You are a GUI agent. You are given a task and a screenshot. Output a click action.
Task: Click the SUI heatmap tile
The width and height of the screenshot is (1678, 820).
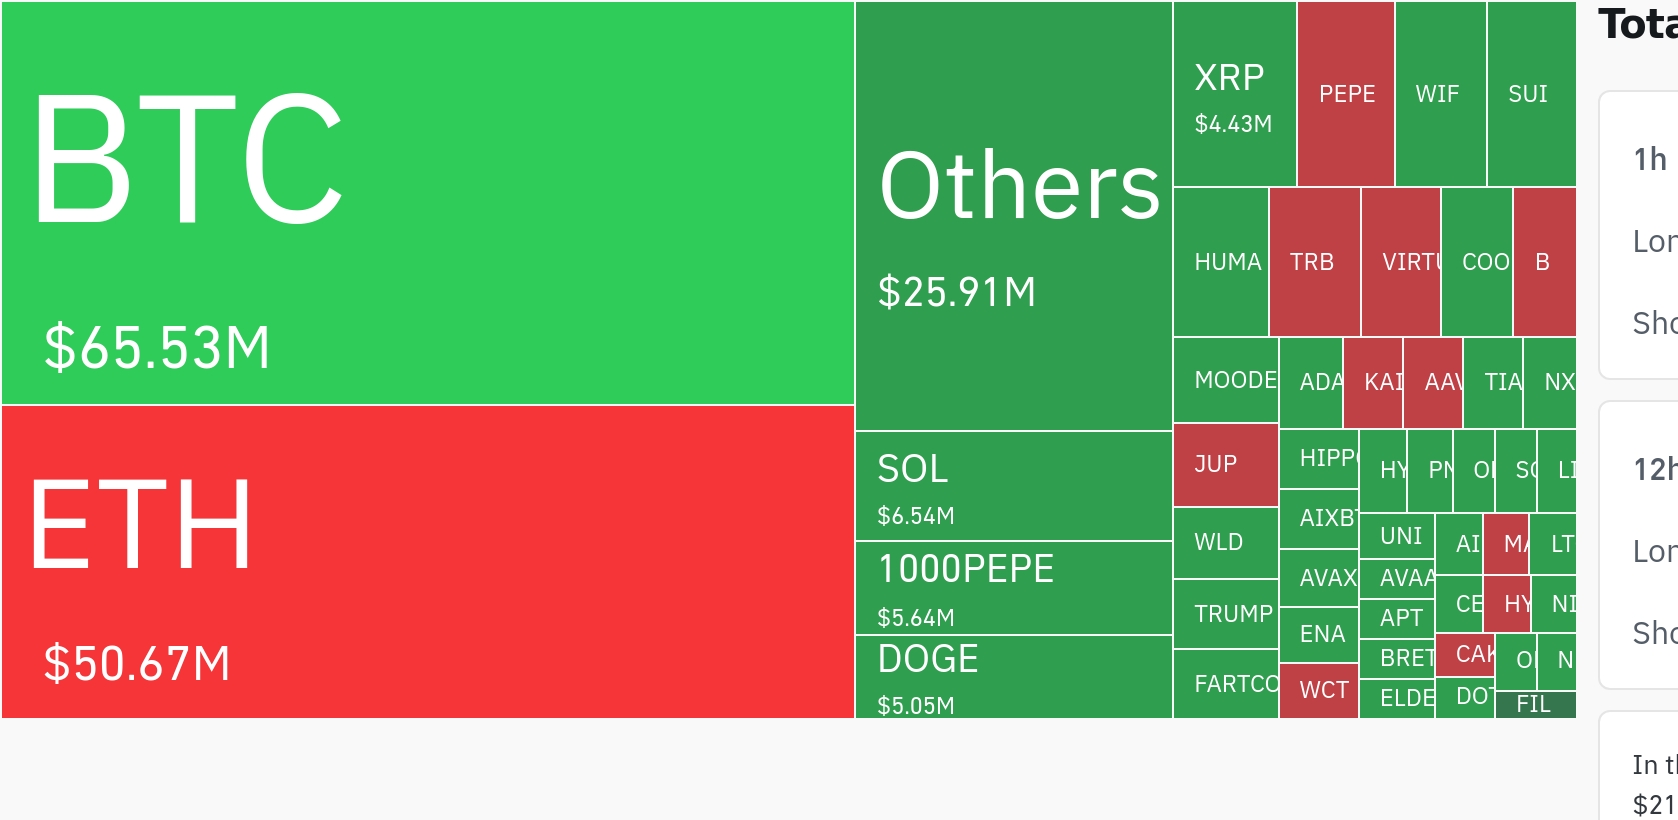point(1532,94)
